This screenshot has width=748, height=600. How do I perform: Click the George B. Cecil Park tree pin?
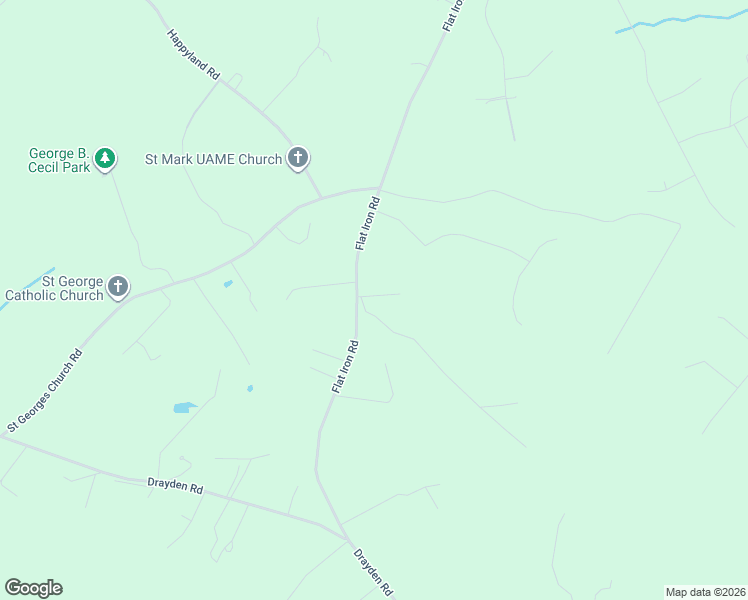tap(105, 159)
